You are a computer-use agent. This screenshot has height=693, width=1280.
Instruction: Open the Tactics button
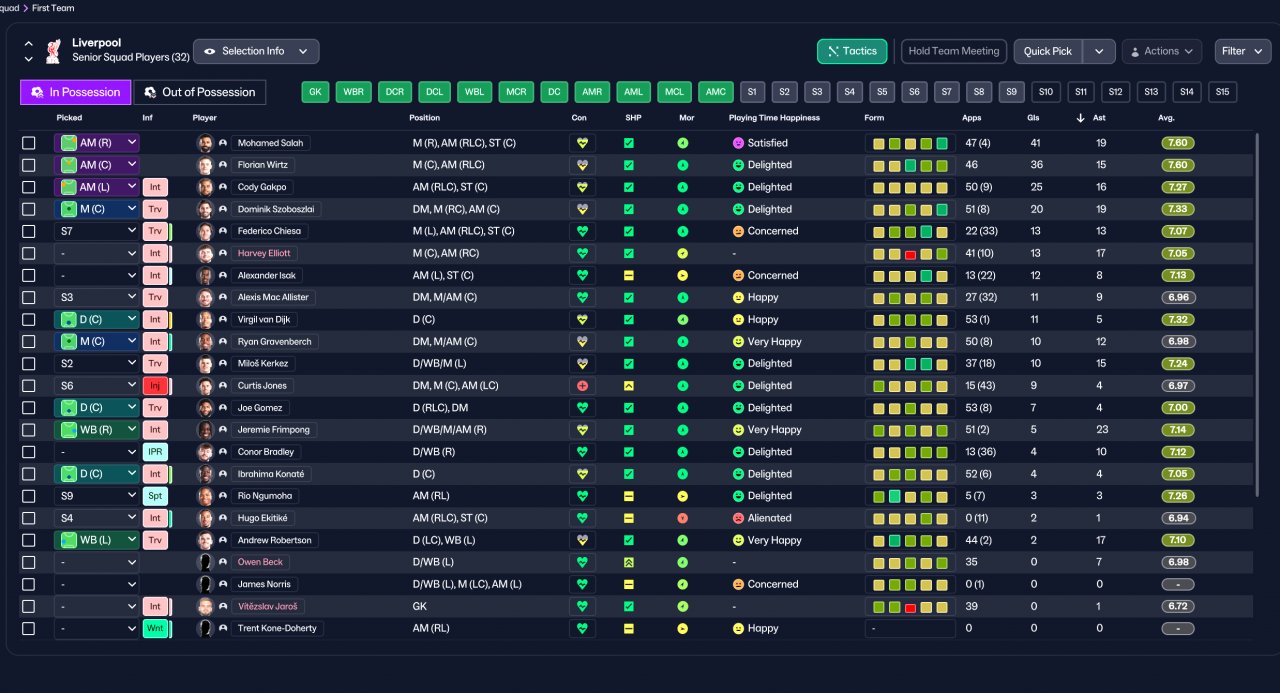pyautogui.click(x=852, y=51)
